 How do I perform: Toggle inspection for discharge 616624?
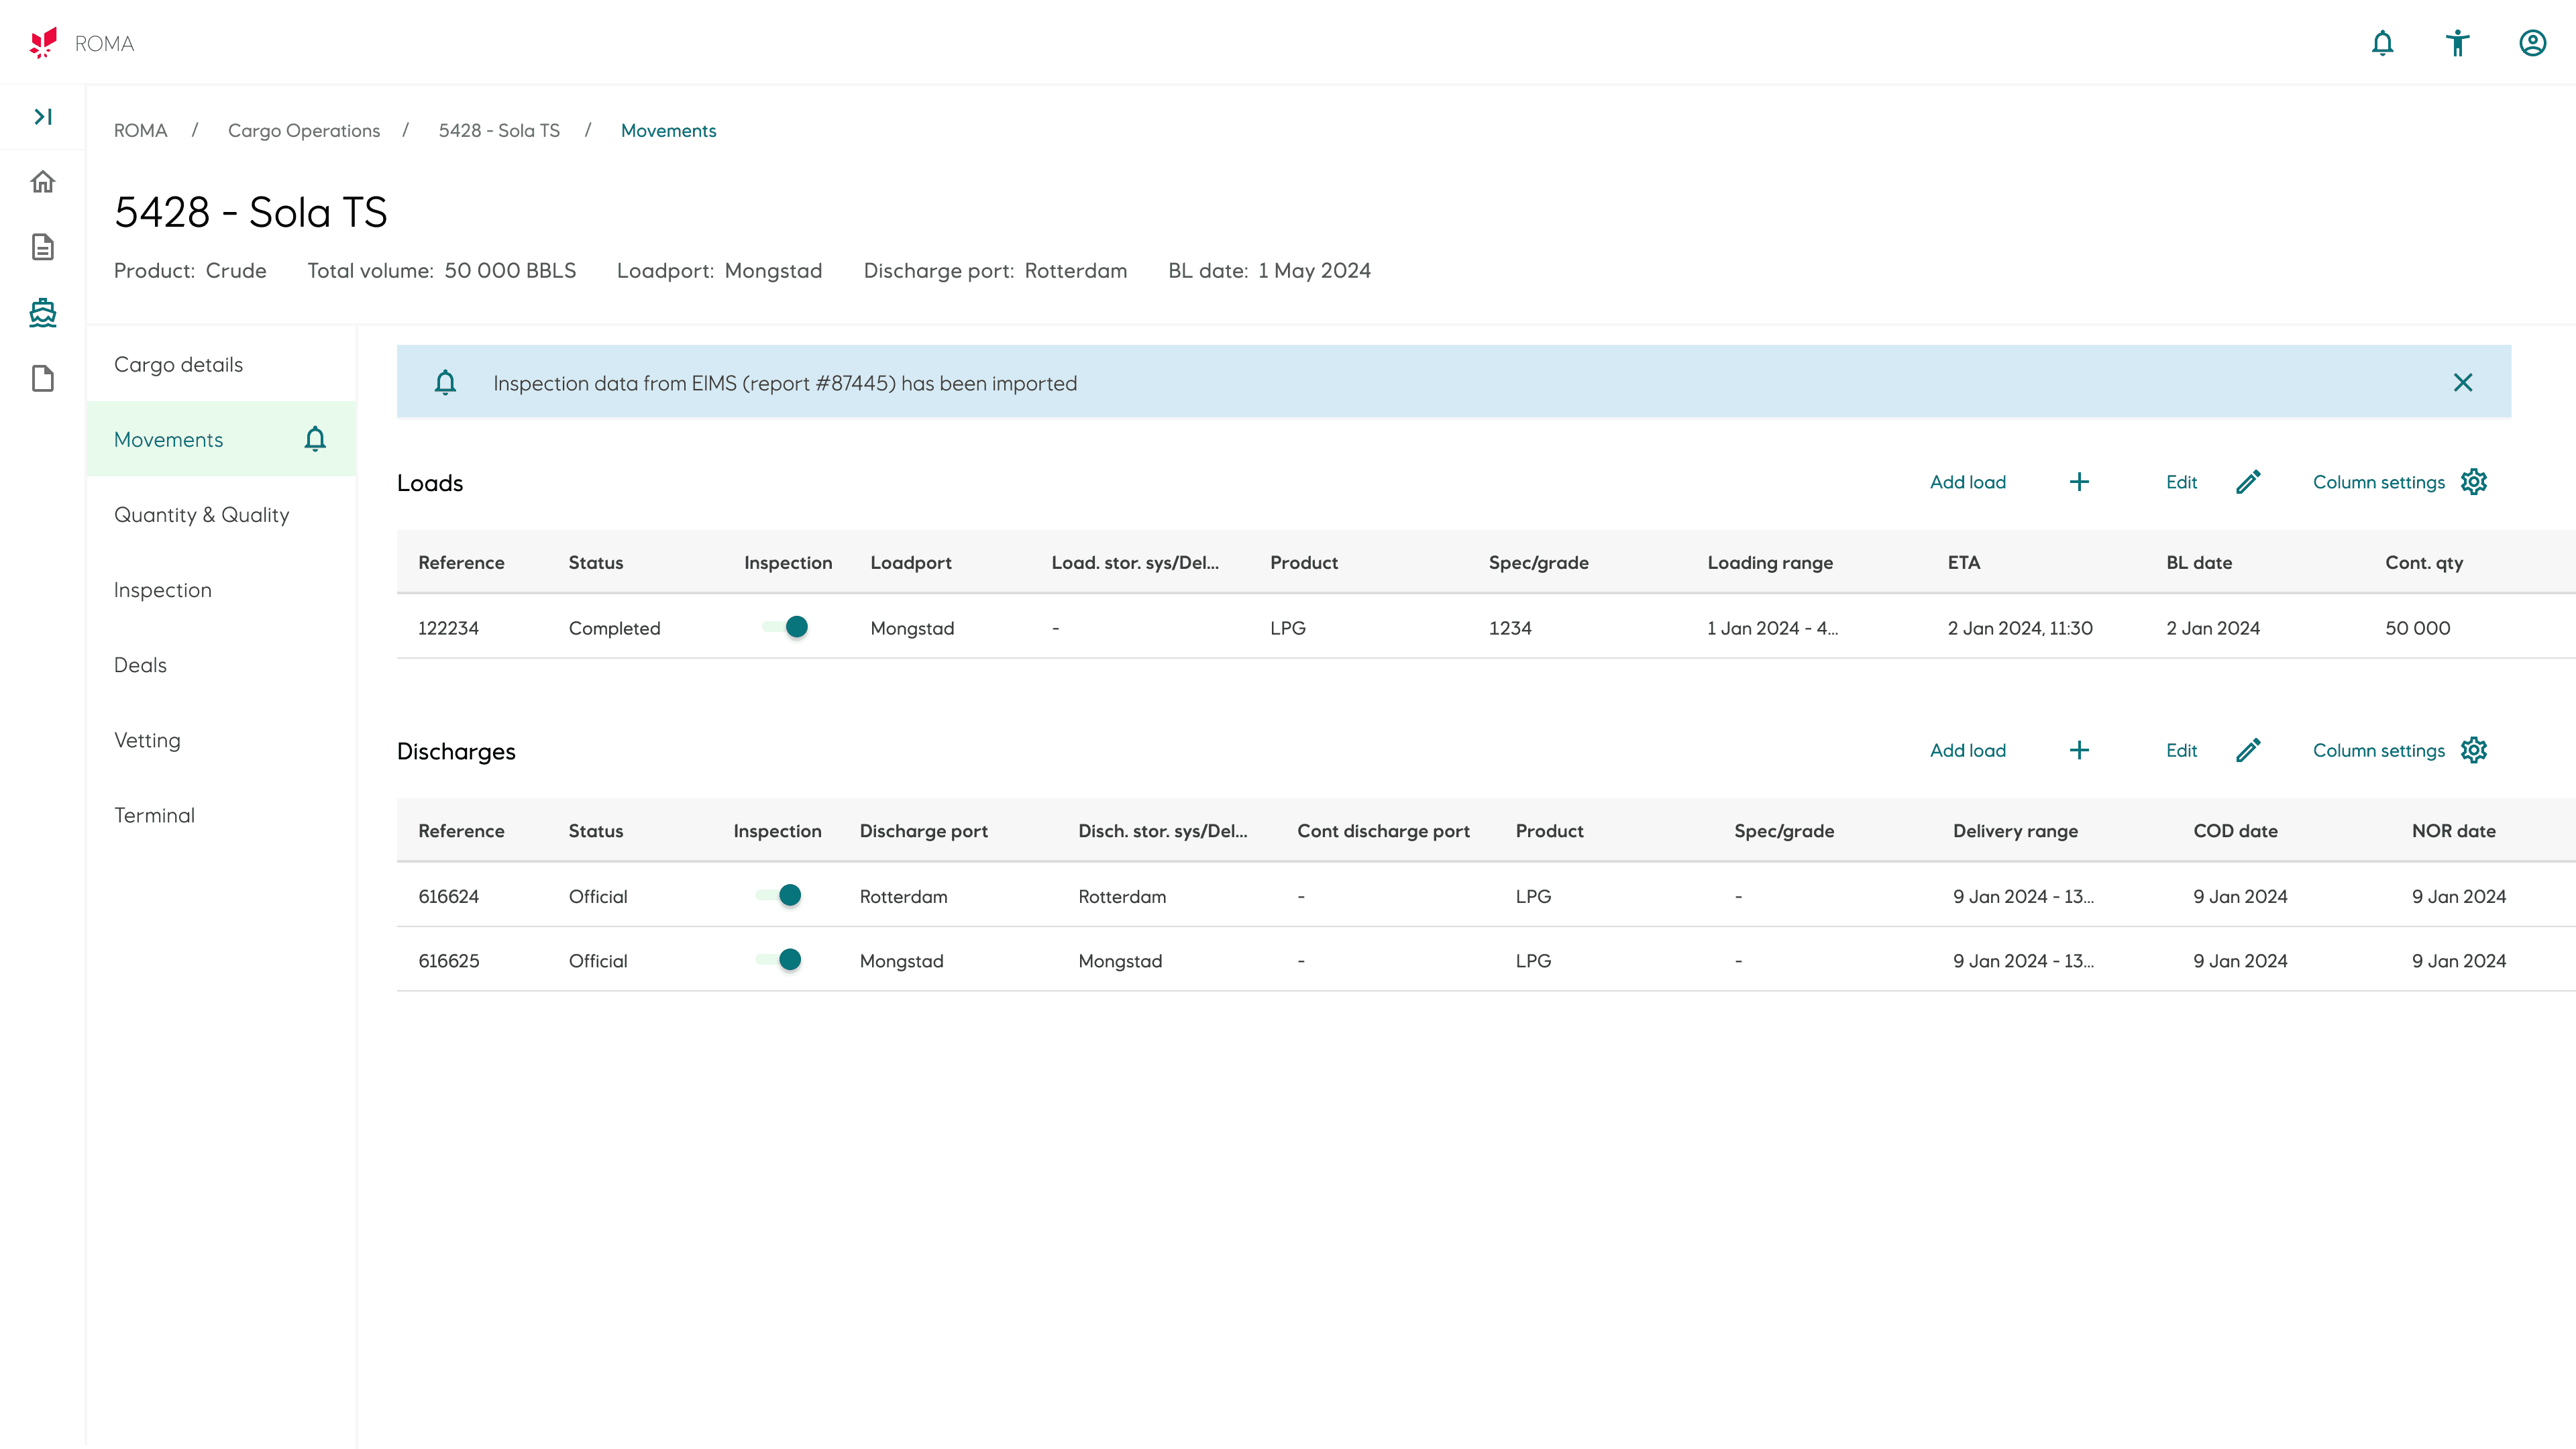pyautogui.click(x=779, y=895)
